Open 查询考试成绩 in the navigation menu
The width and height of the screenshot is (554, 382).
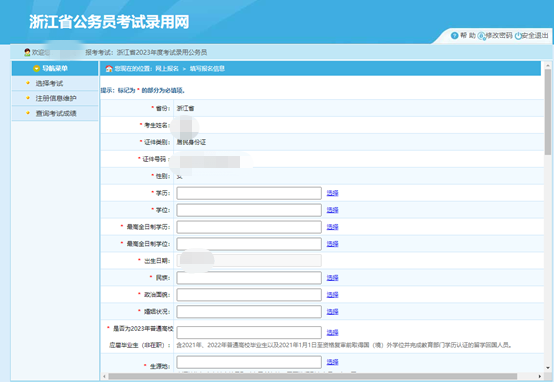[x=56, y=113]
